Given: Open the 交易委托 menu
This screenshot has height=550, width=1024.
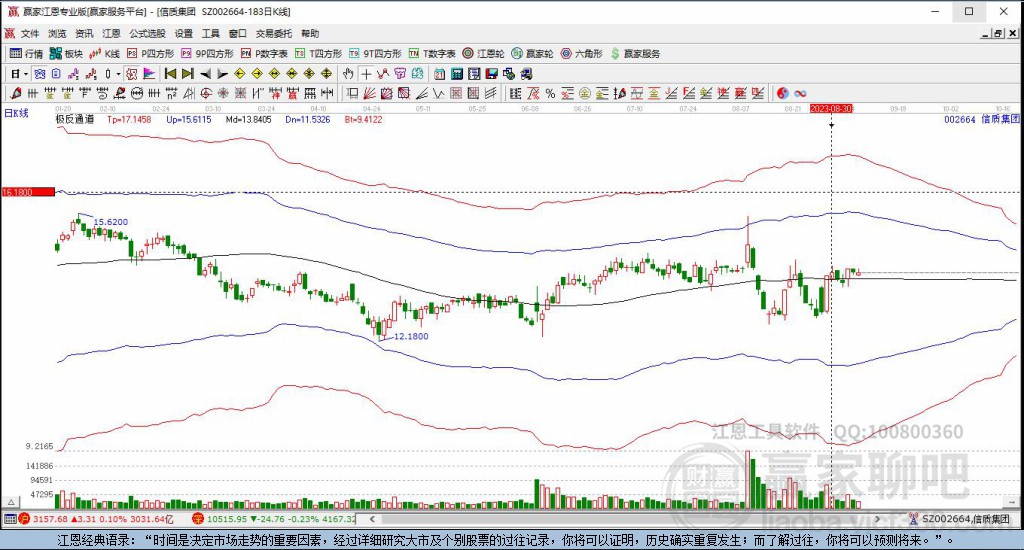Looking at the screenshot, I should pyautogui.click(x=274, y=33).
